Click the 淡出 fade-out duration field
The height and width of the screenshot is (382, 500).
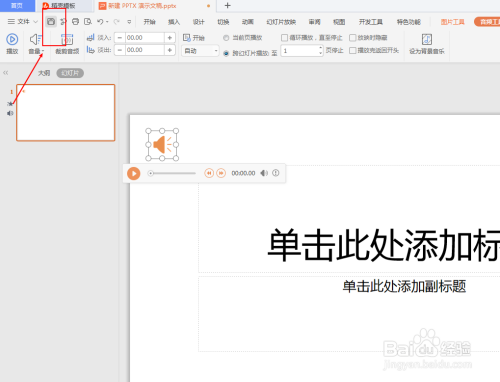point(145,50)
